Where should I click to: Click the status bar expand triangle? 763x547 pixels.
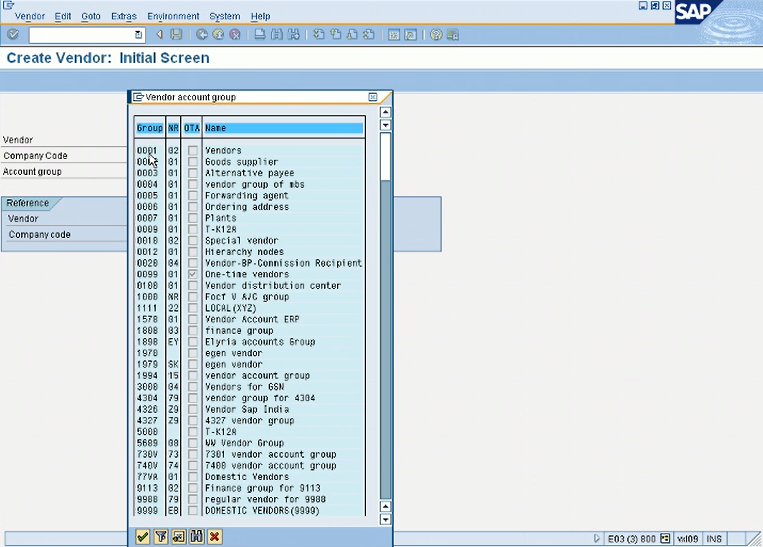point(597,539)
